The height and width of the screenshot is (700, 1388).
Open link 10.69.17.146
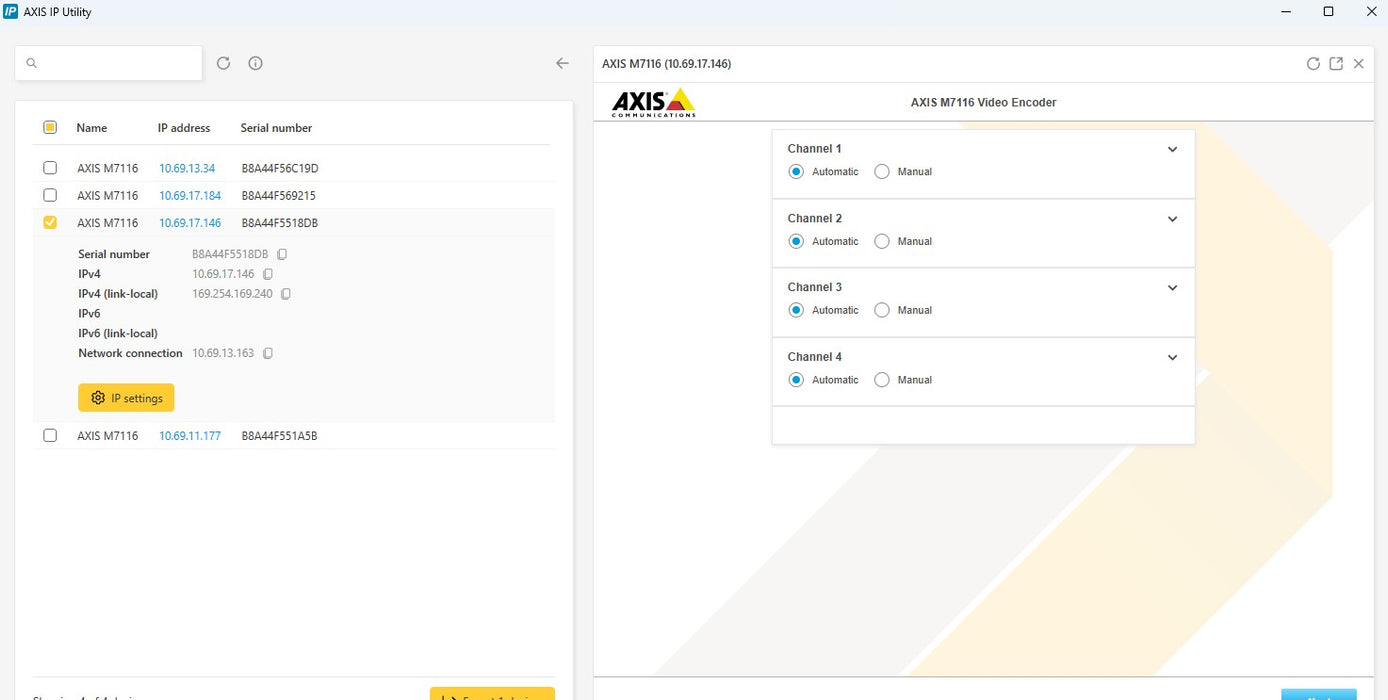click(x=190, y=222)
